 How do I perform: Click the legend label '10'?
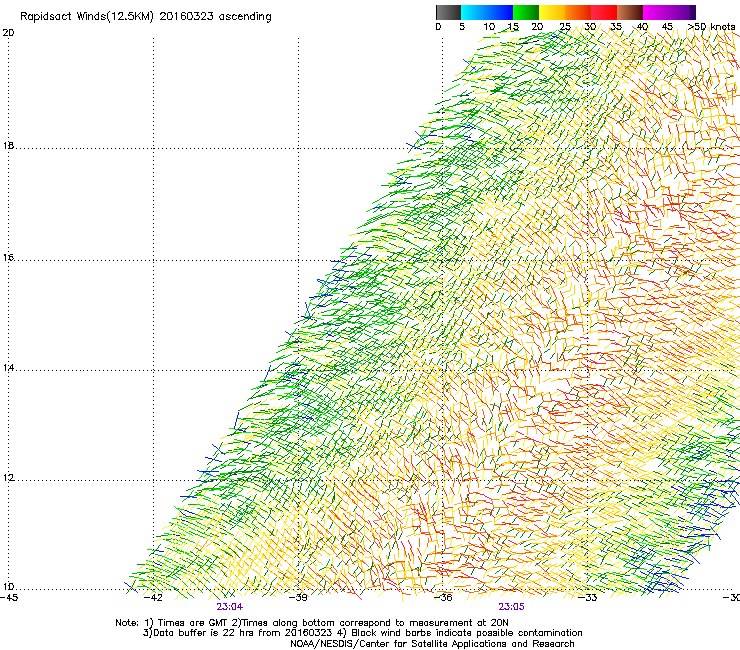pyautogui.click(x=489, y=27)
